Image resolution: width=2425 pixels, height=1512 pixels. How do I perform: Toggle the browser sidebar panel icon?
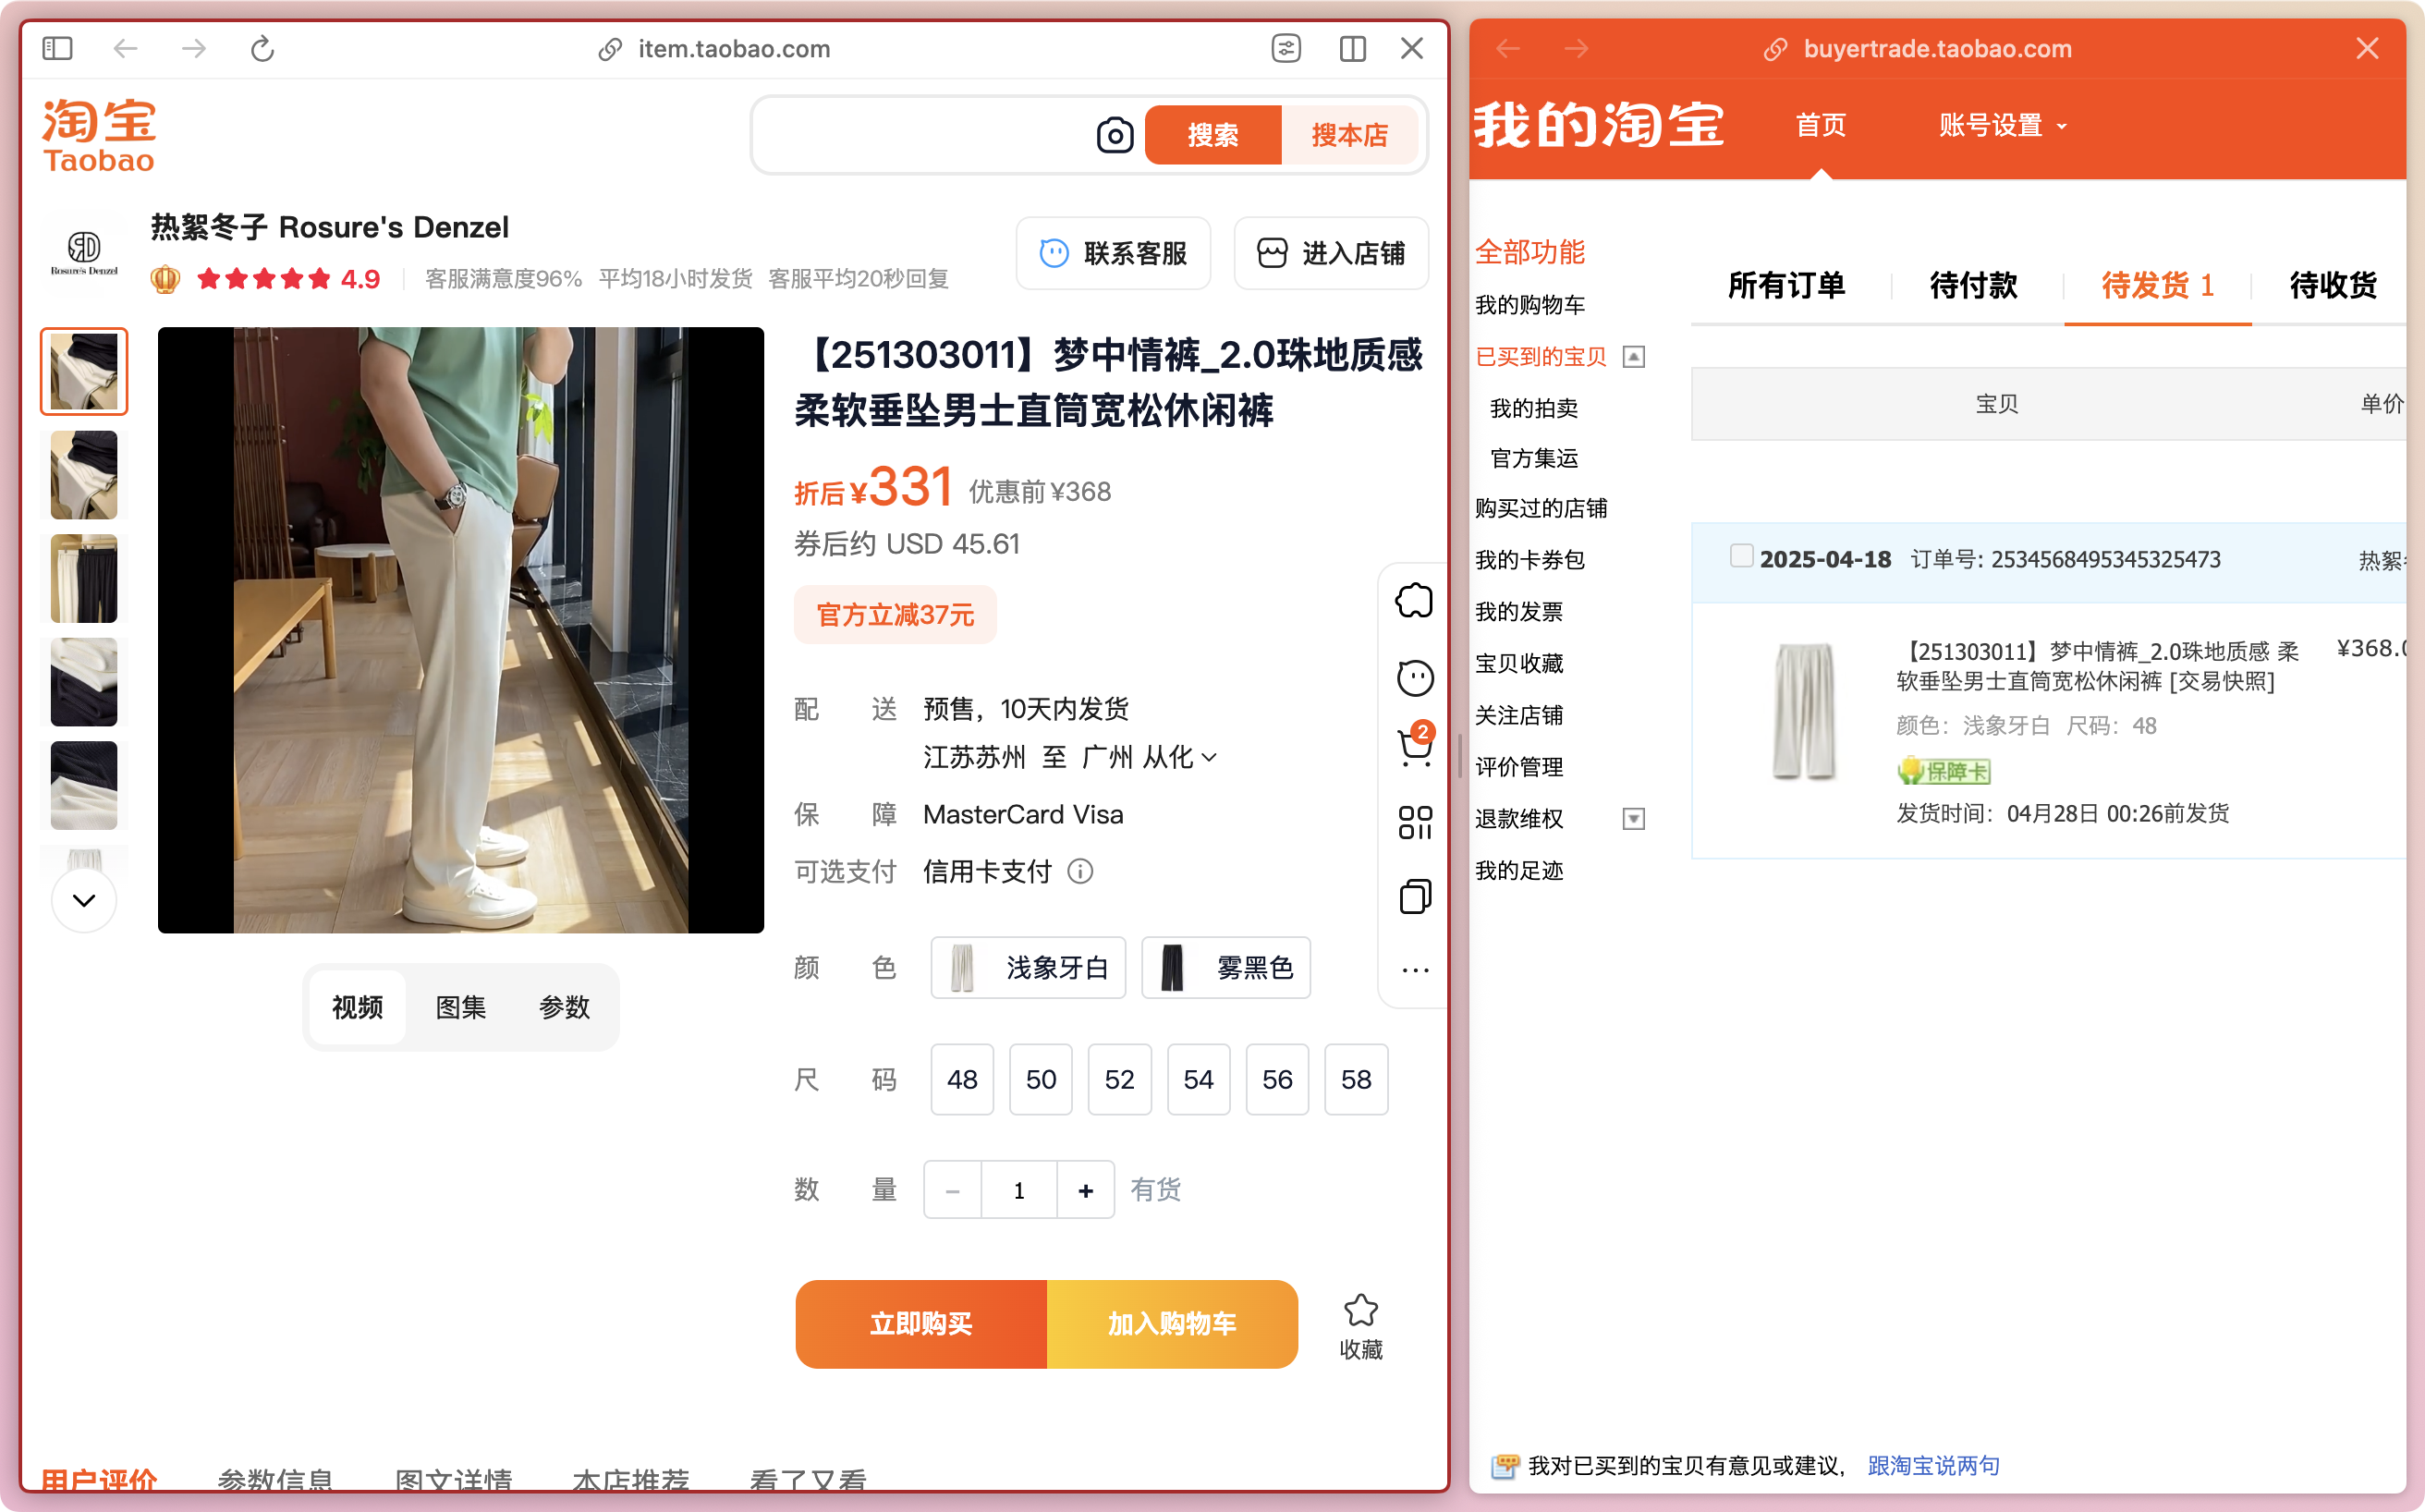(x=57, y=48)
